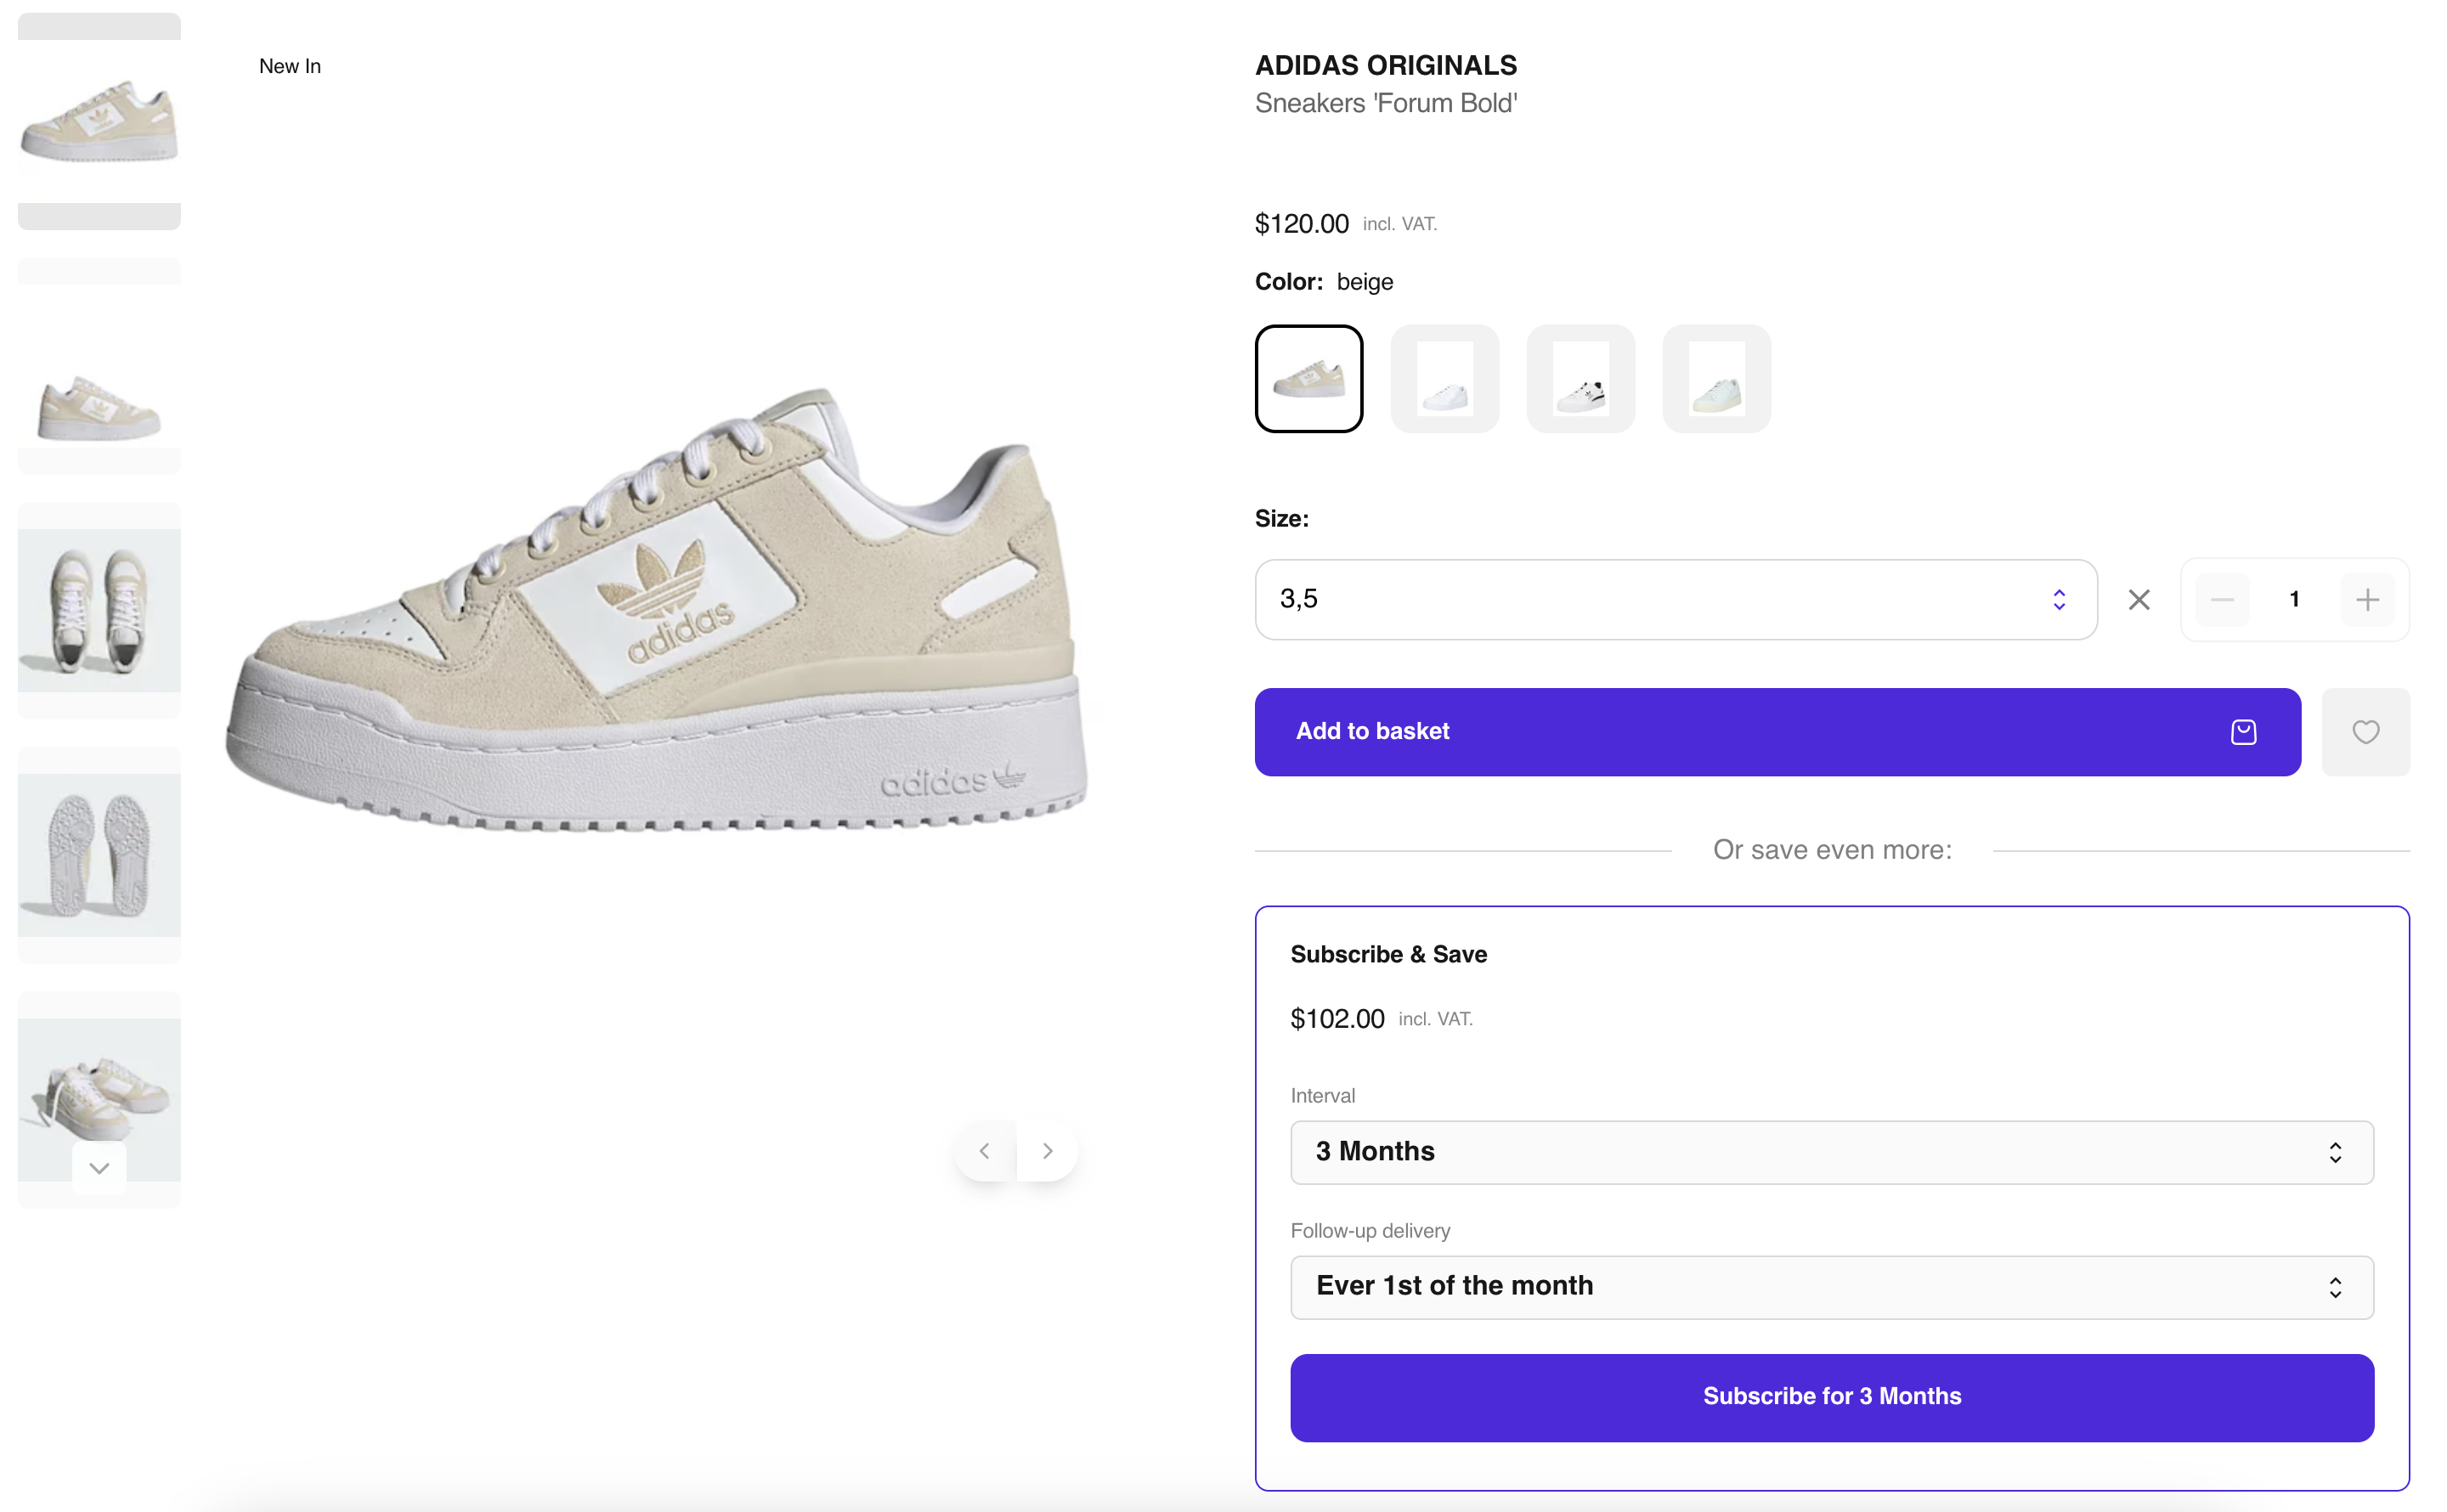Show next product image arrow
Screen dimensions: 2447x1512
click(x=1047, y=1151)
